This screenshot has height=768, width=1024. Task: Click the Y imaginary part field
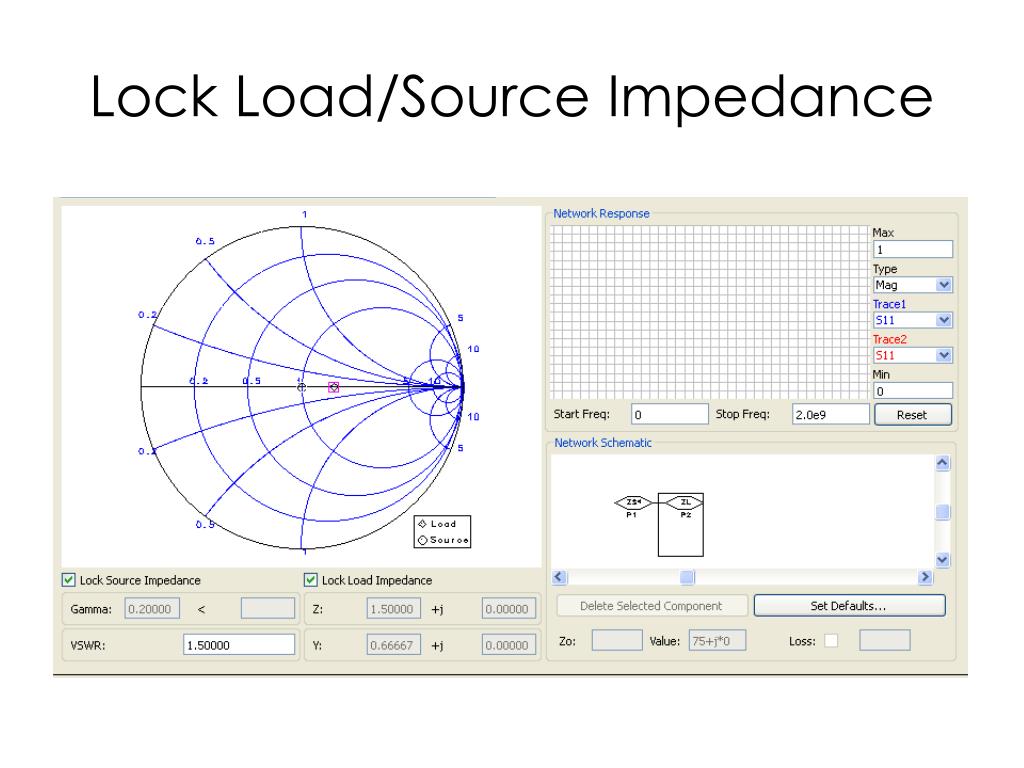coord(509,645)
